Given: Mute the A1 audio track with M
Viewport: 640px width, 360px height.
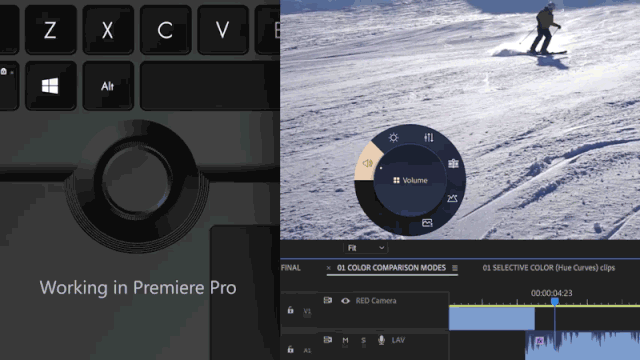Looking at the screenshot, I should pyautogui.click(x=345, y=340).
